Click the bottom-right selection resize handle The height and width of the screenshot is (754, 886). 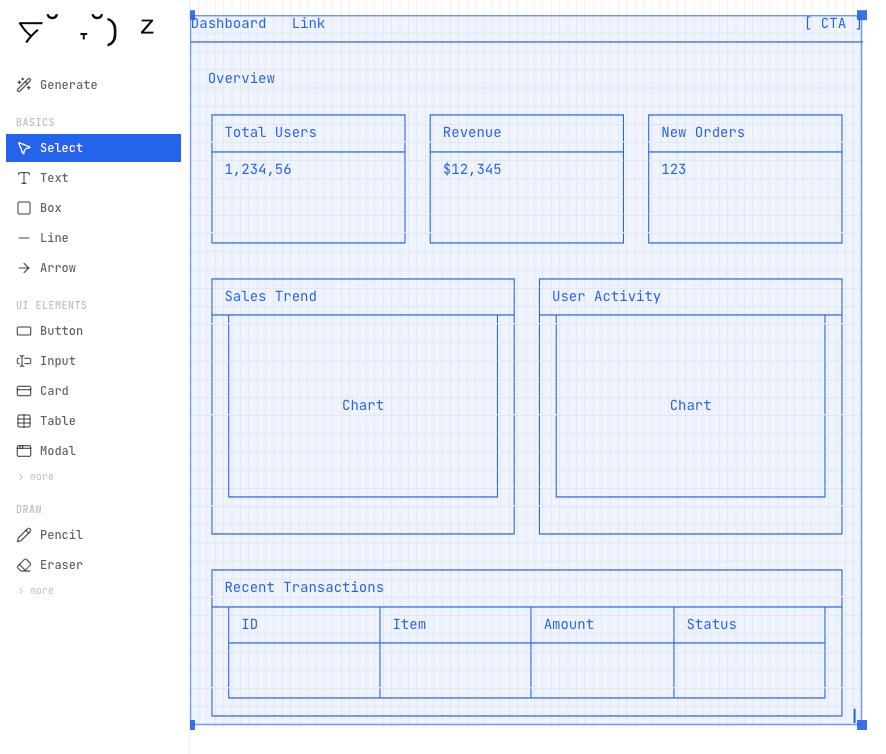[861, 724]
